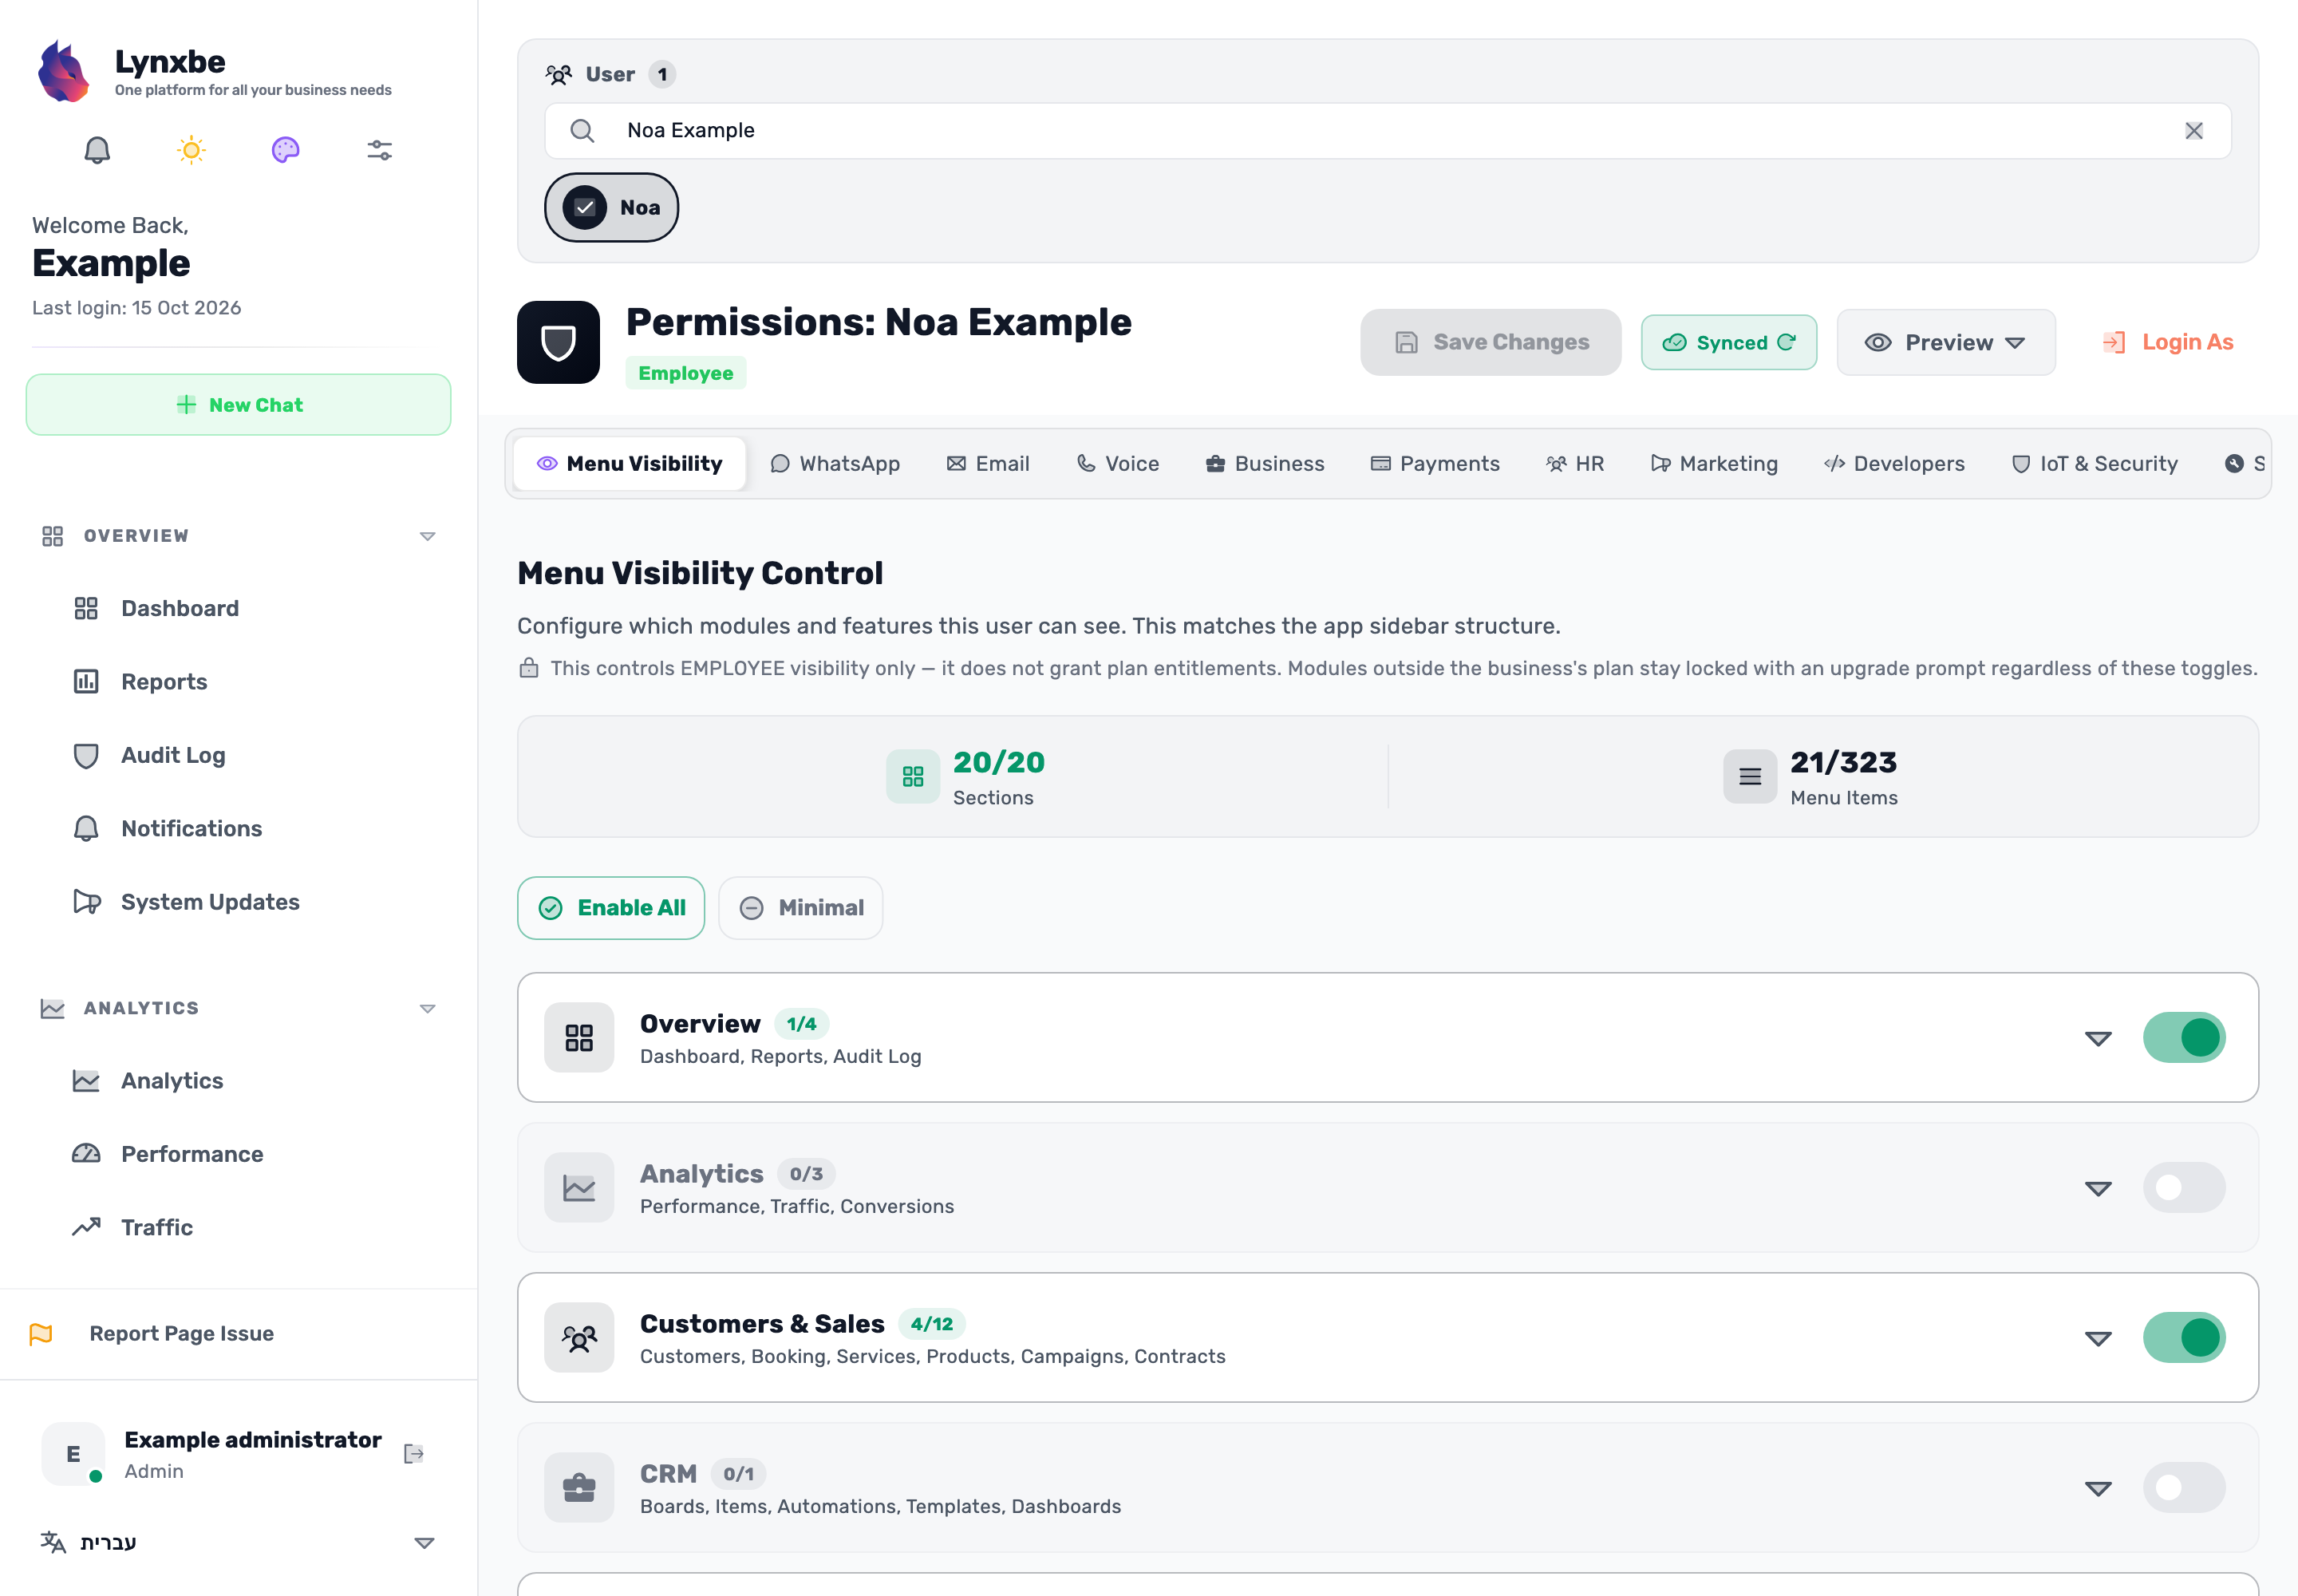This screenshot has height=1596, width=2298.
Task: Click the Enable All button
Action: [x=611, y=908]
